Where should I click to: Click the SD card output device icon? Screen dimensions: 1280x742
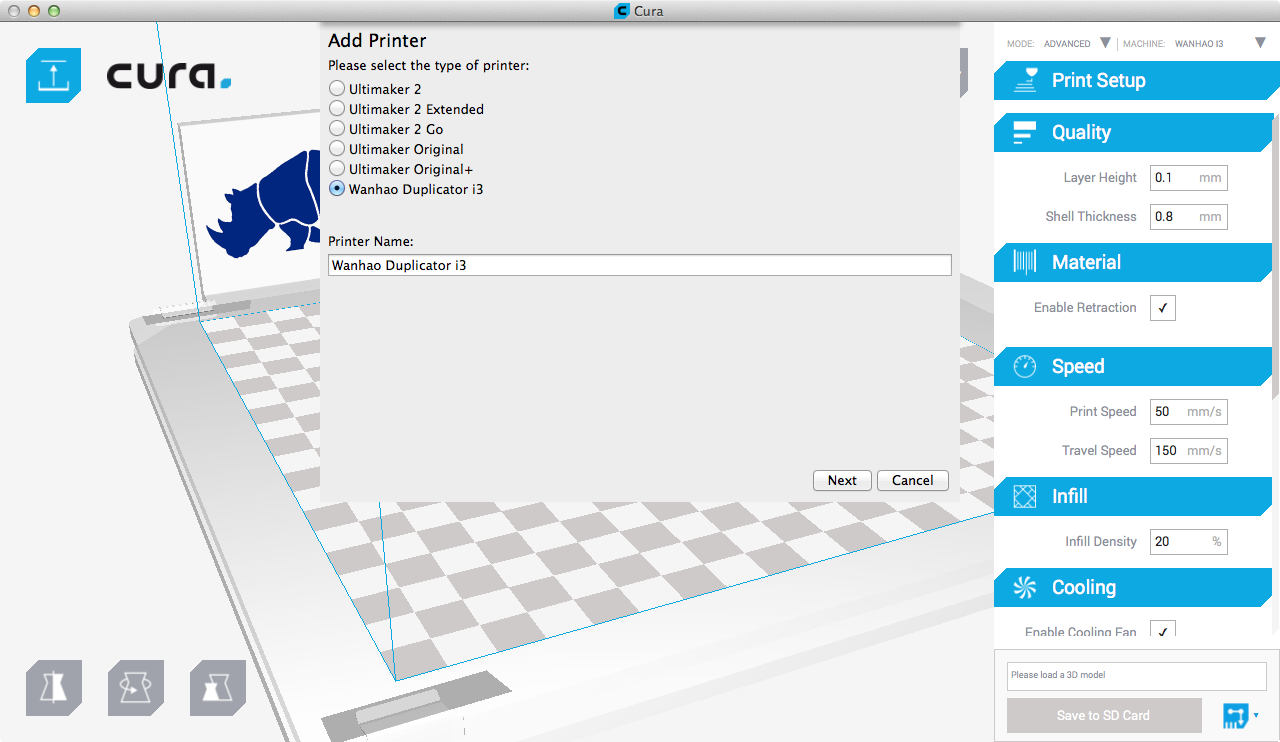(1235, 715)
